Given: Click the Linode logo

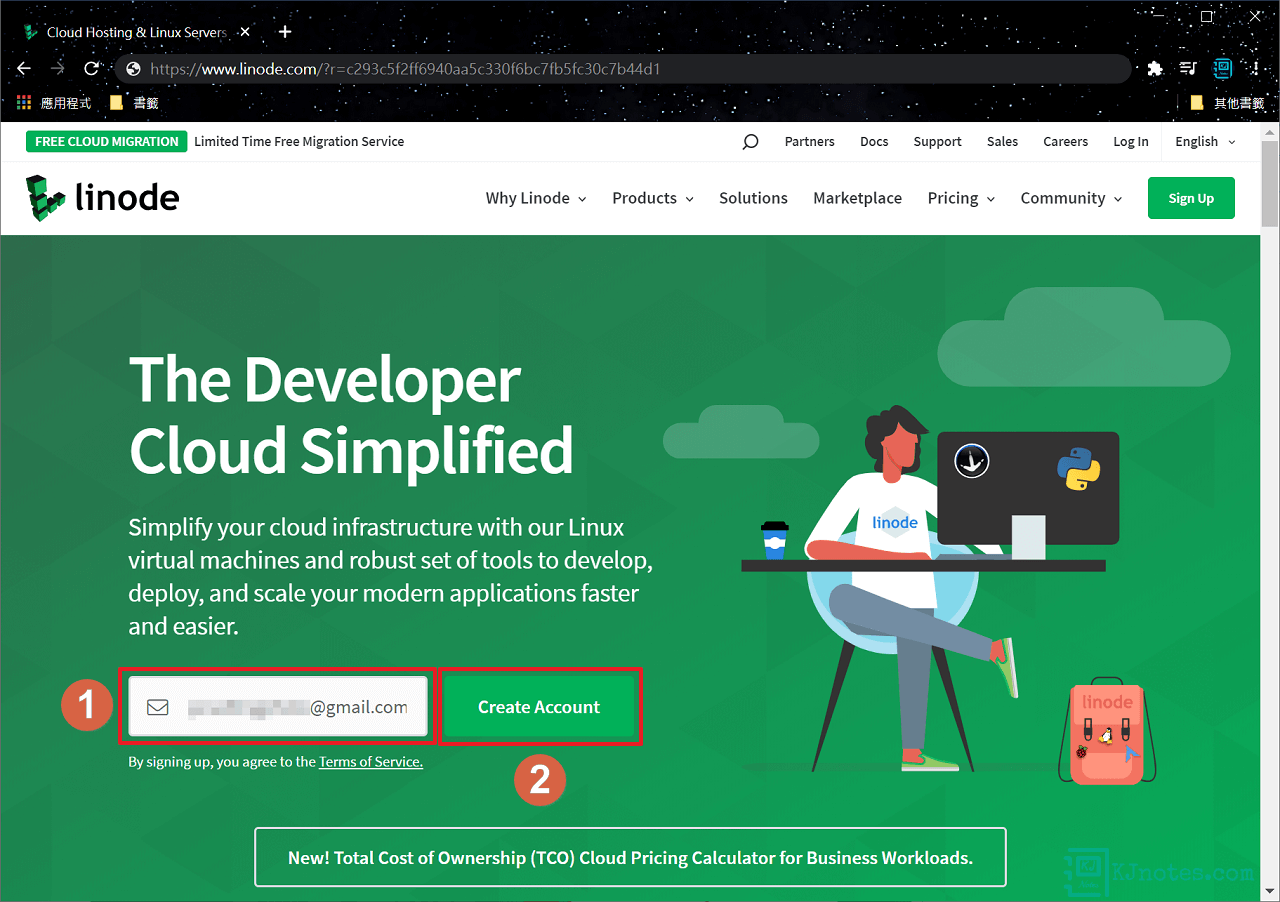Looking at the screenshot, I should (101, 197).
